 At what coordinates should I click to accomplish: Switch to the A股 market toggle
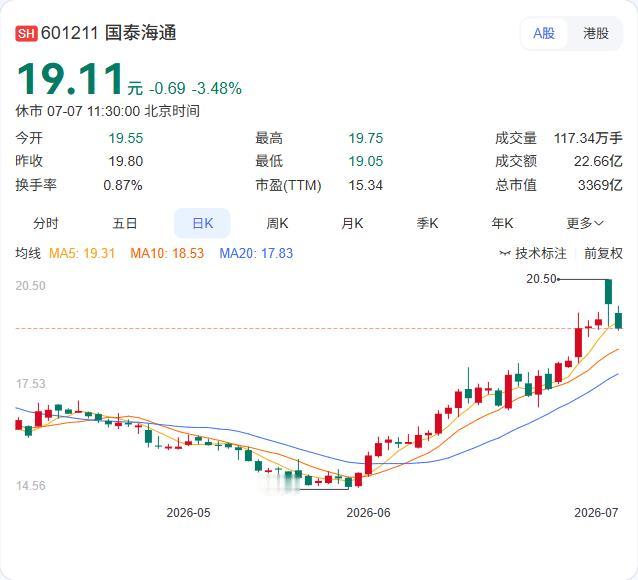[x=544, y=33]
